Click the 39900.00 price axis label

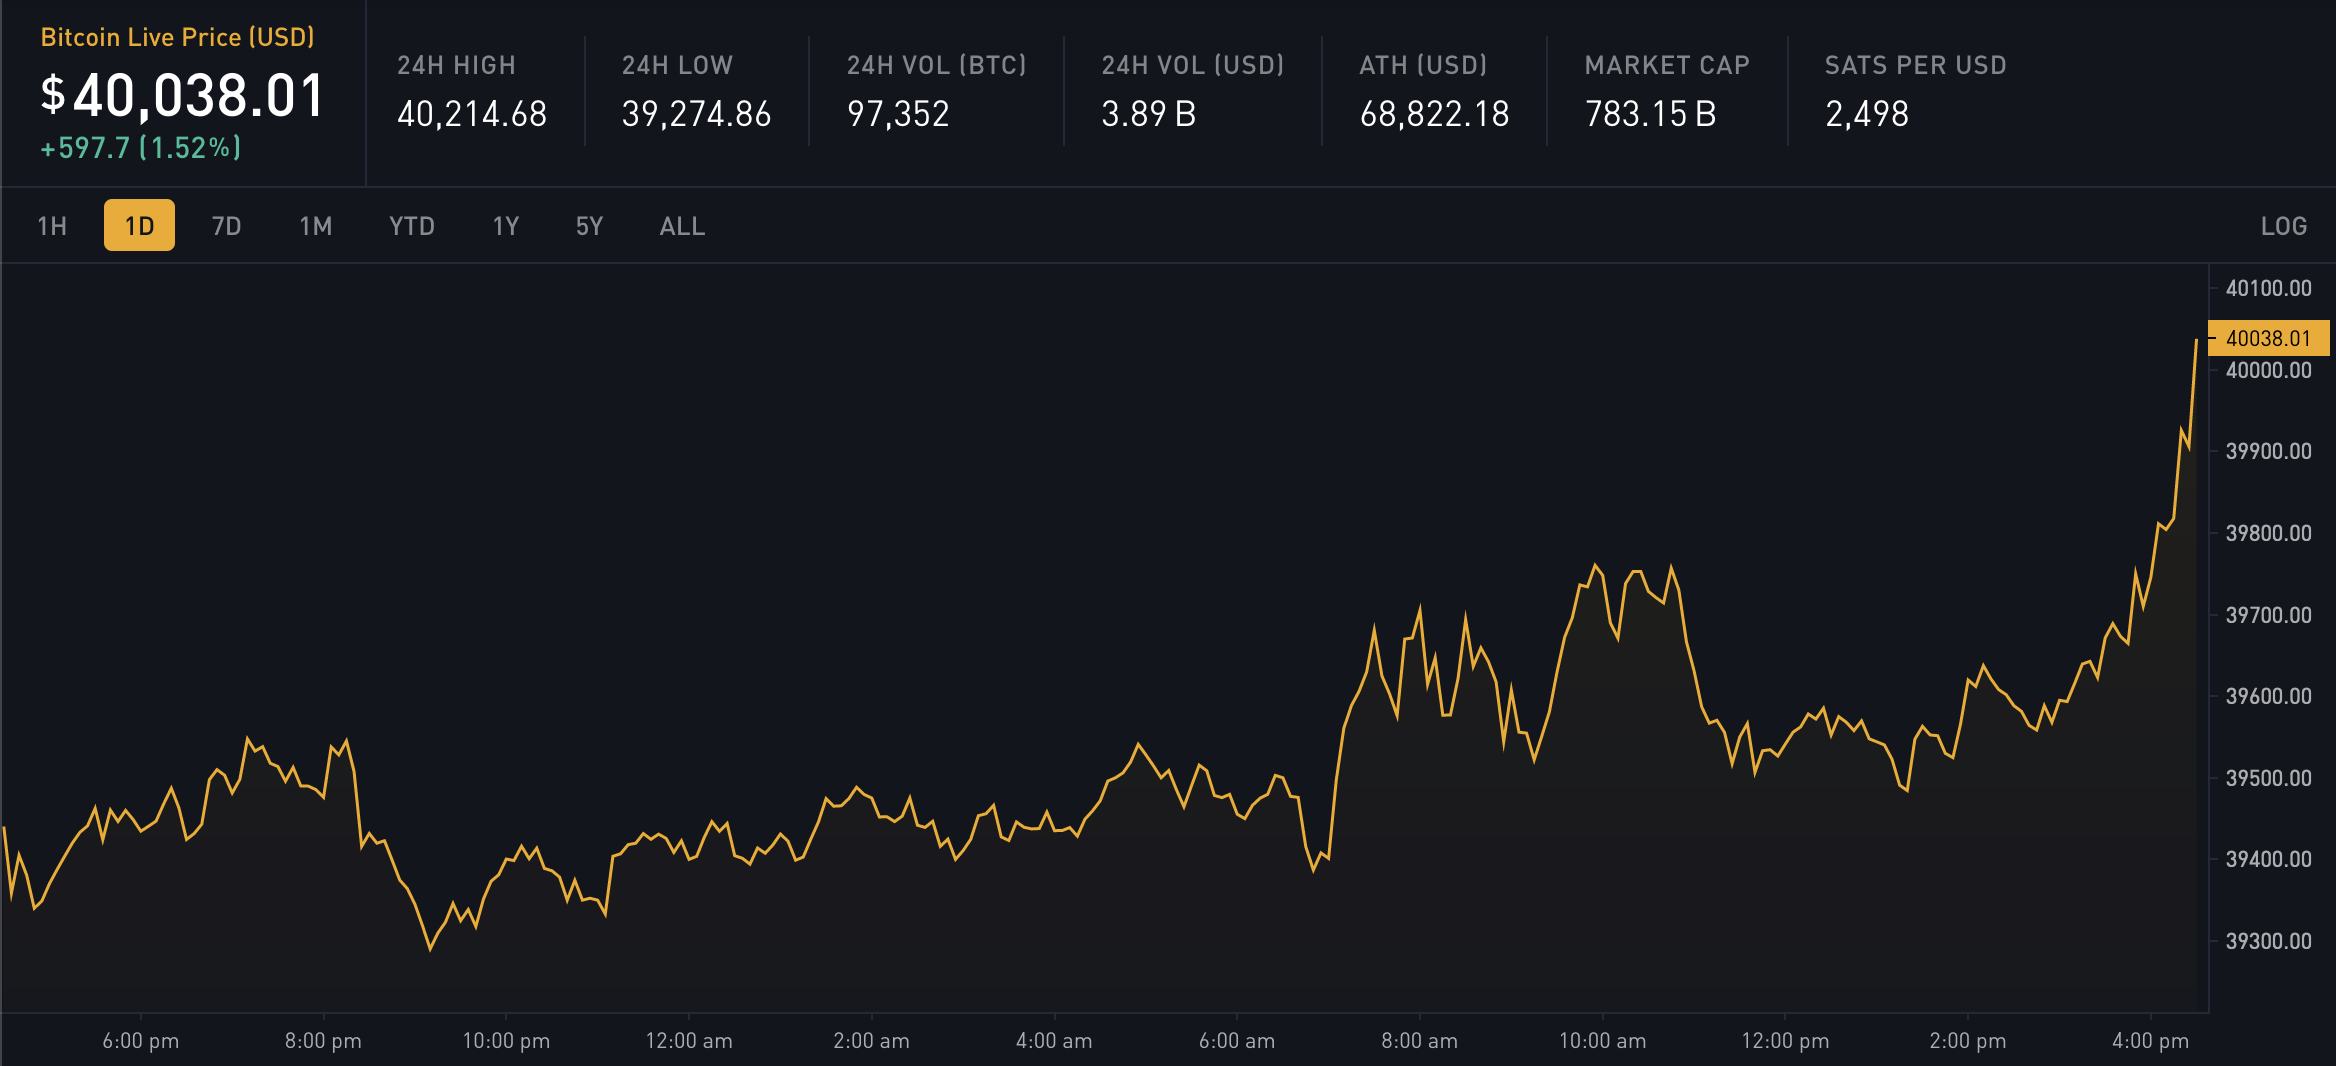coord(2268,451)
